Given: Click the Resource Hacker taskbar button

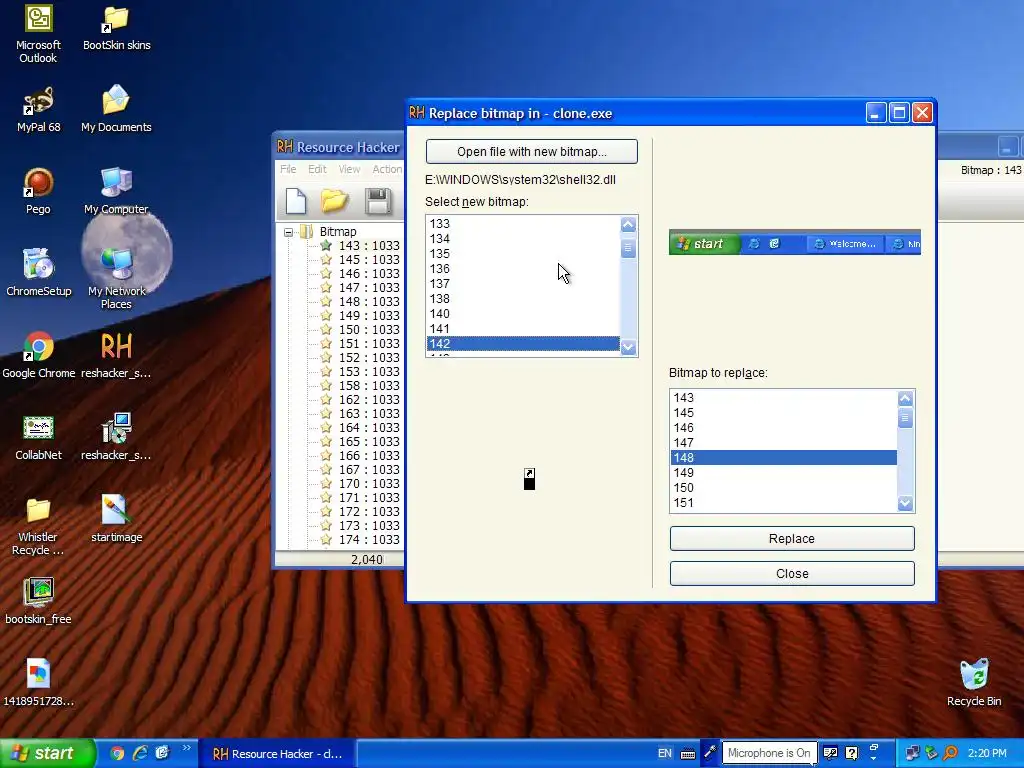Looking at the screenshot, I should pyautogui.click(x=278, y=754).
